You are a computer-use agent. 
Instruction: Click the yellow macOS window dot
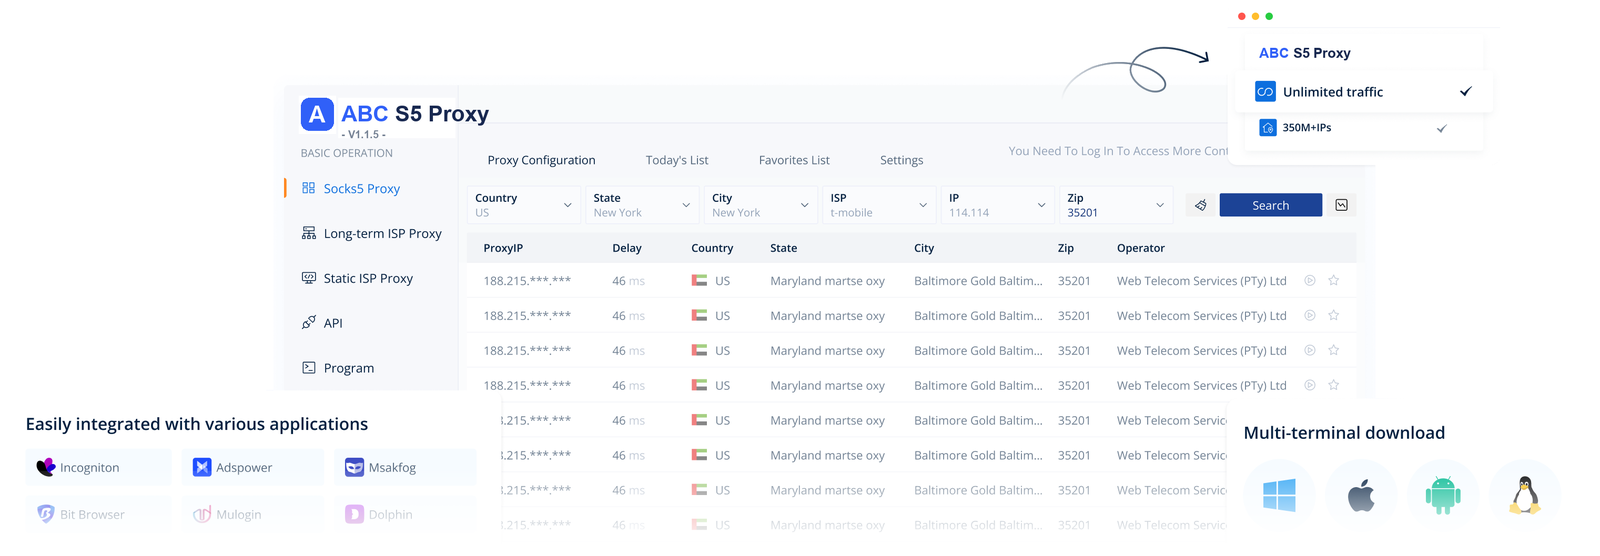coord(1256,16)
